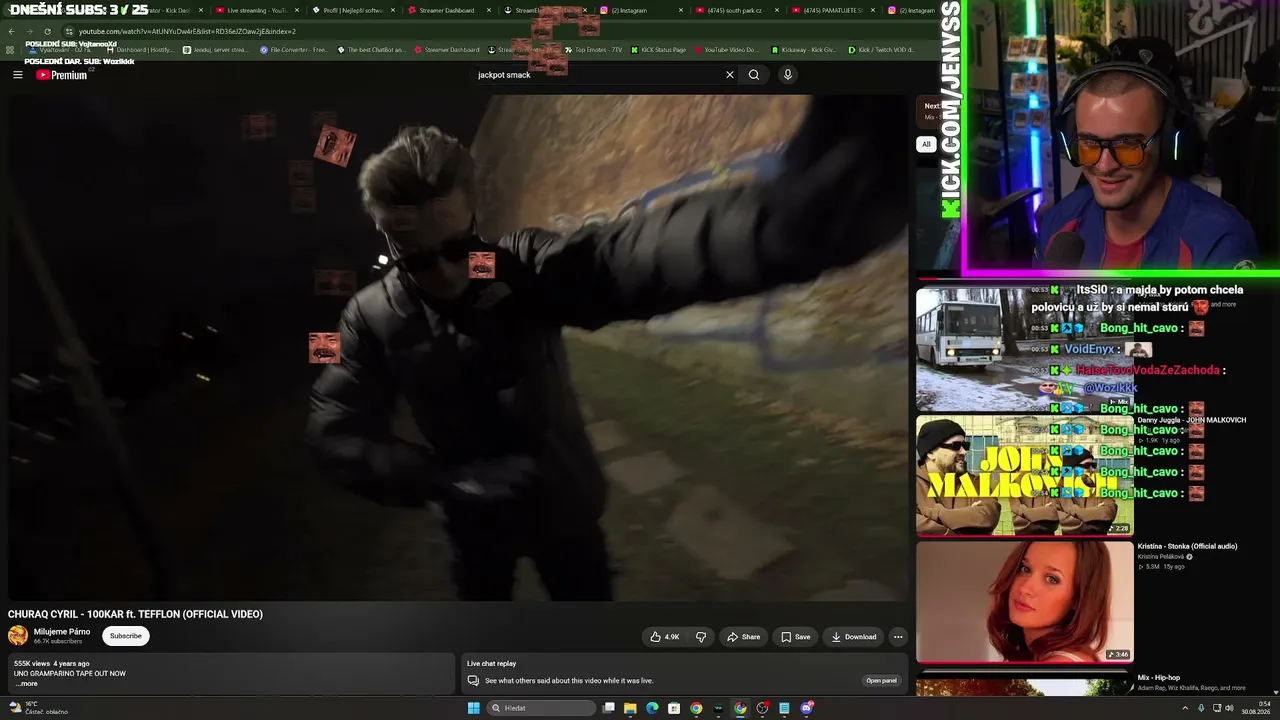Like the video (4.9K)
Image resolution: width=1280 pixels, height=720 pixels.
(665, 637)
